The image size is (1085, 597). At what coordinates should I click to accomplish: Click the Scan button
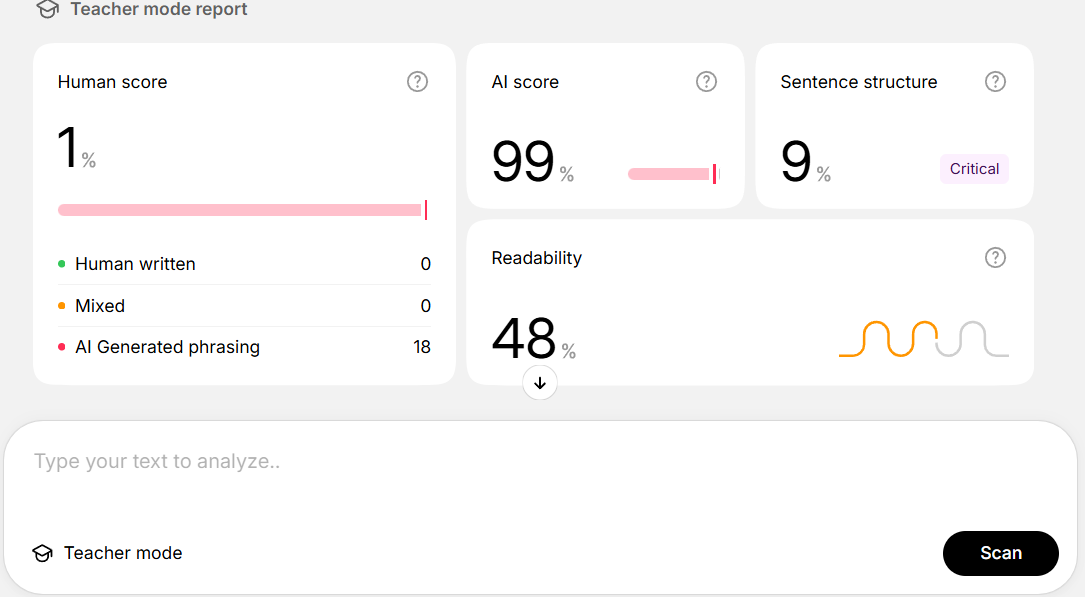[x=1001, y=553]
